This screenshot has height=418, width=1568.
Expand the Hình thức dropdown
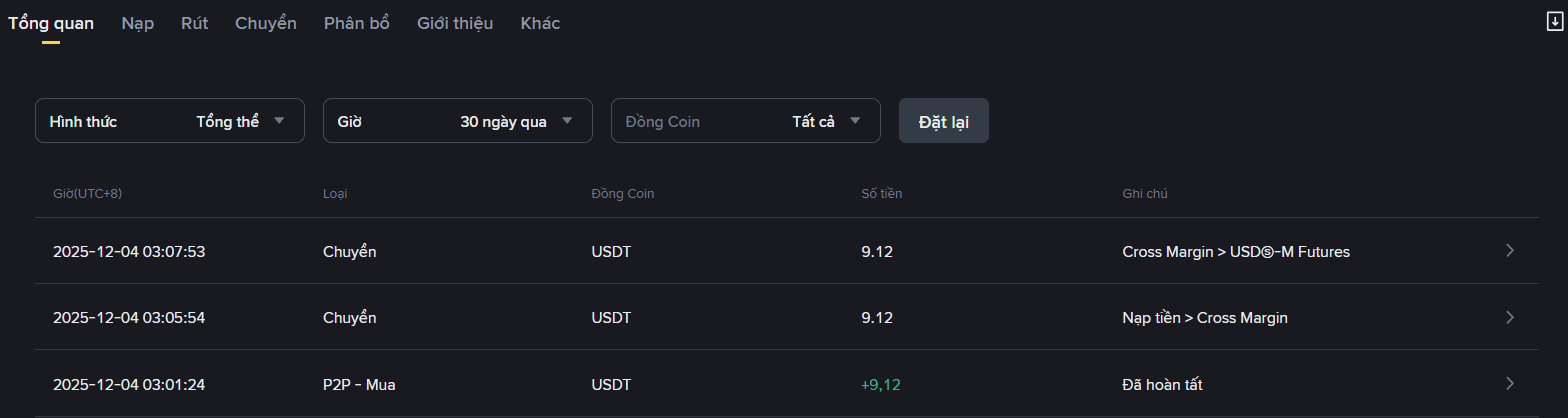(169, 121)
